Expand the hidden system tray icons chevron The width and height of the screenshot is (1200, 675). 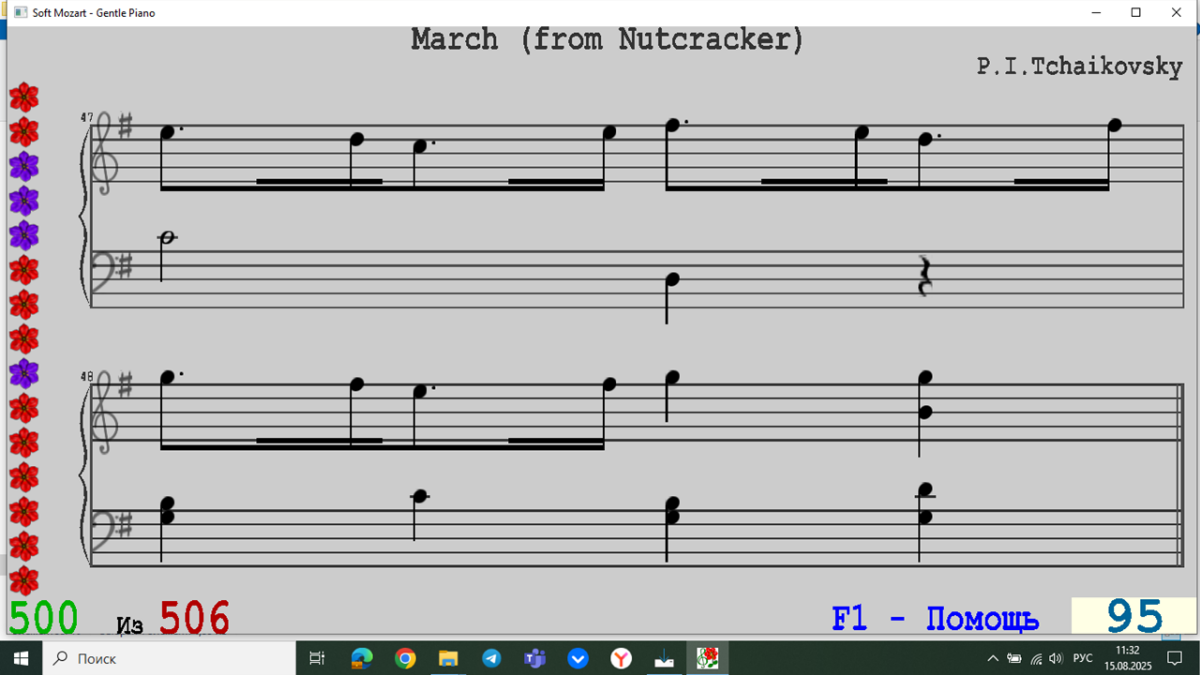pyautogui.click(x=993, y=658)
